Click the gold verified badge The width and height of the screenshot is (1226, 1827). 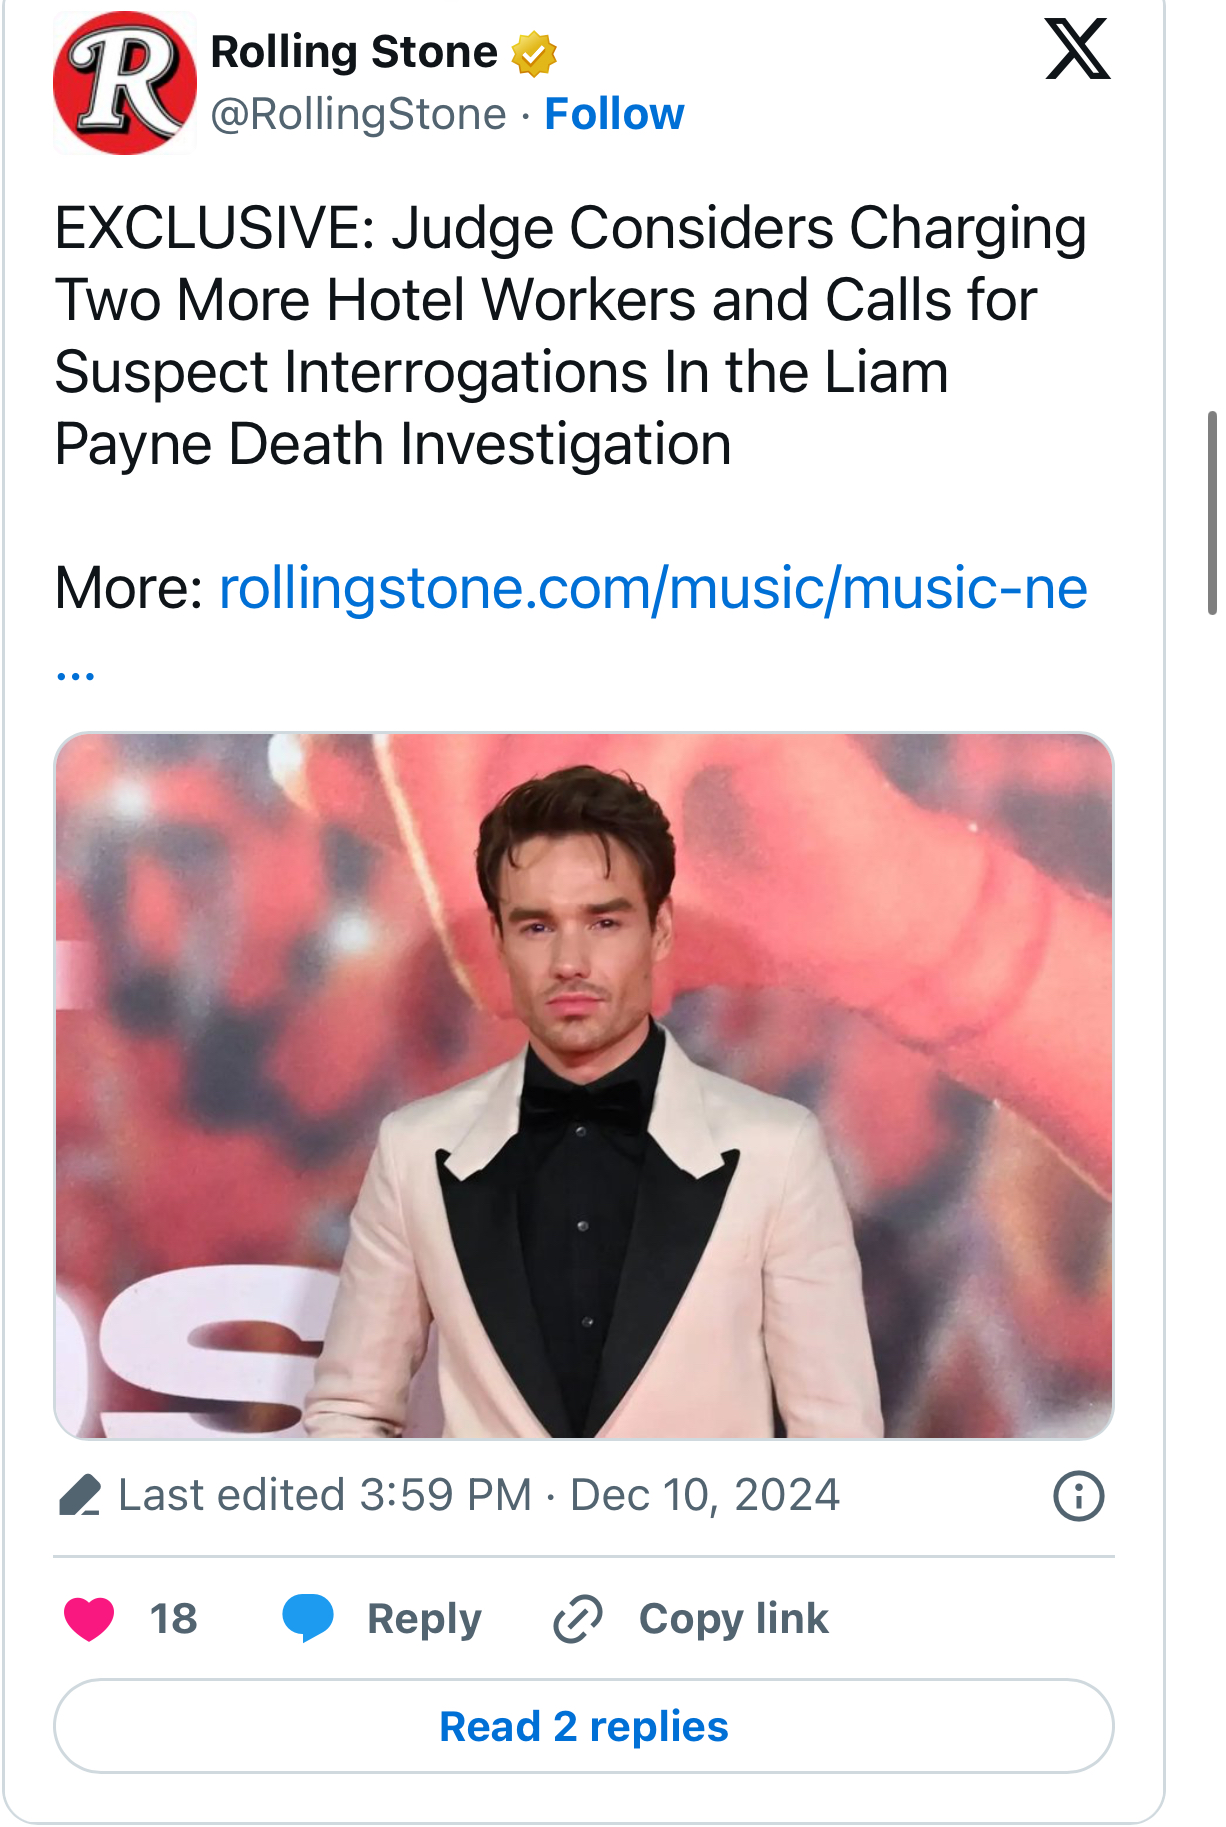(x=534, y=54)
